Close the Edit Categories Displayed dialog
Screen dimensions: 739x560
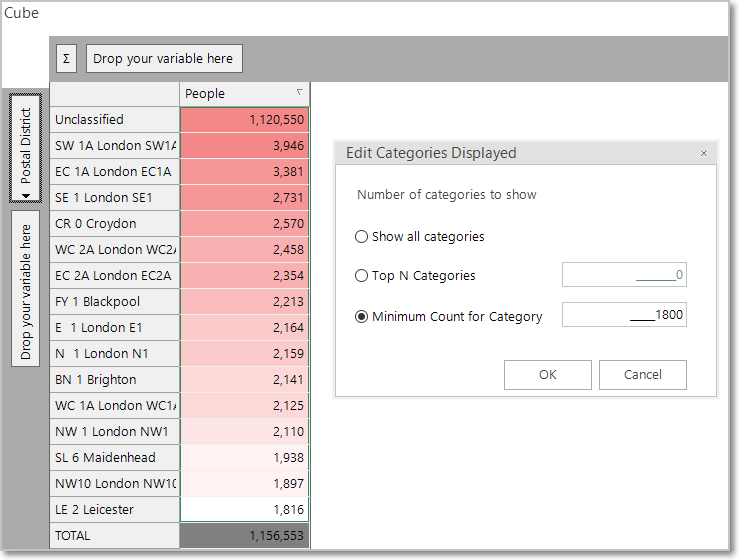click(704, 153)
